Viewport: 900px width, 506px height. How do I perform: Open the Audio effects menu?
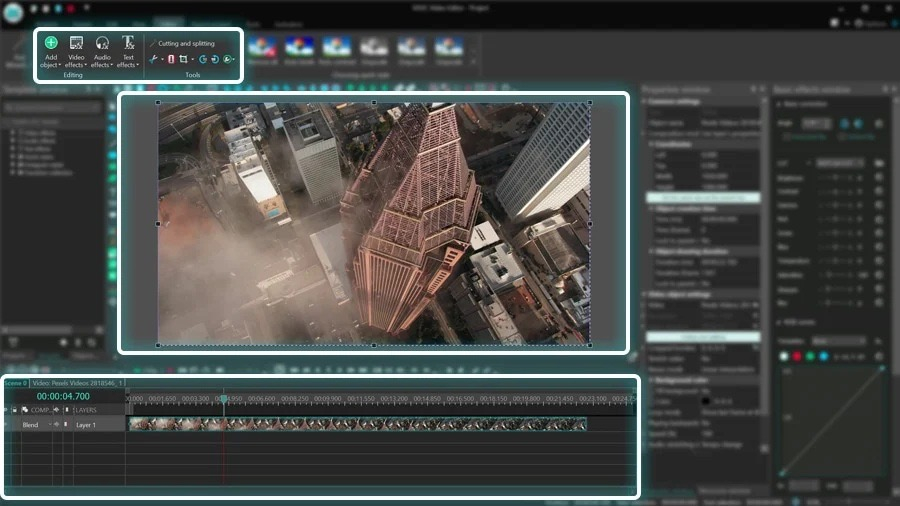pyautogui.click(x=102, y=52)
